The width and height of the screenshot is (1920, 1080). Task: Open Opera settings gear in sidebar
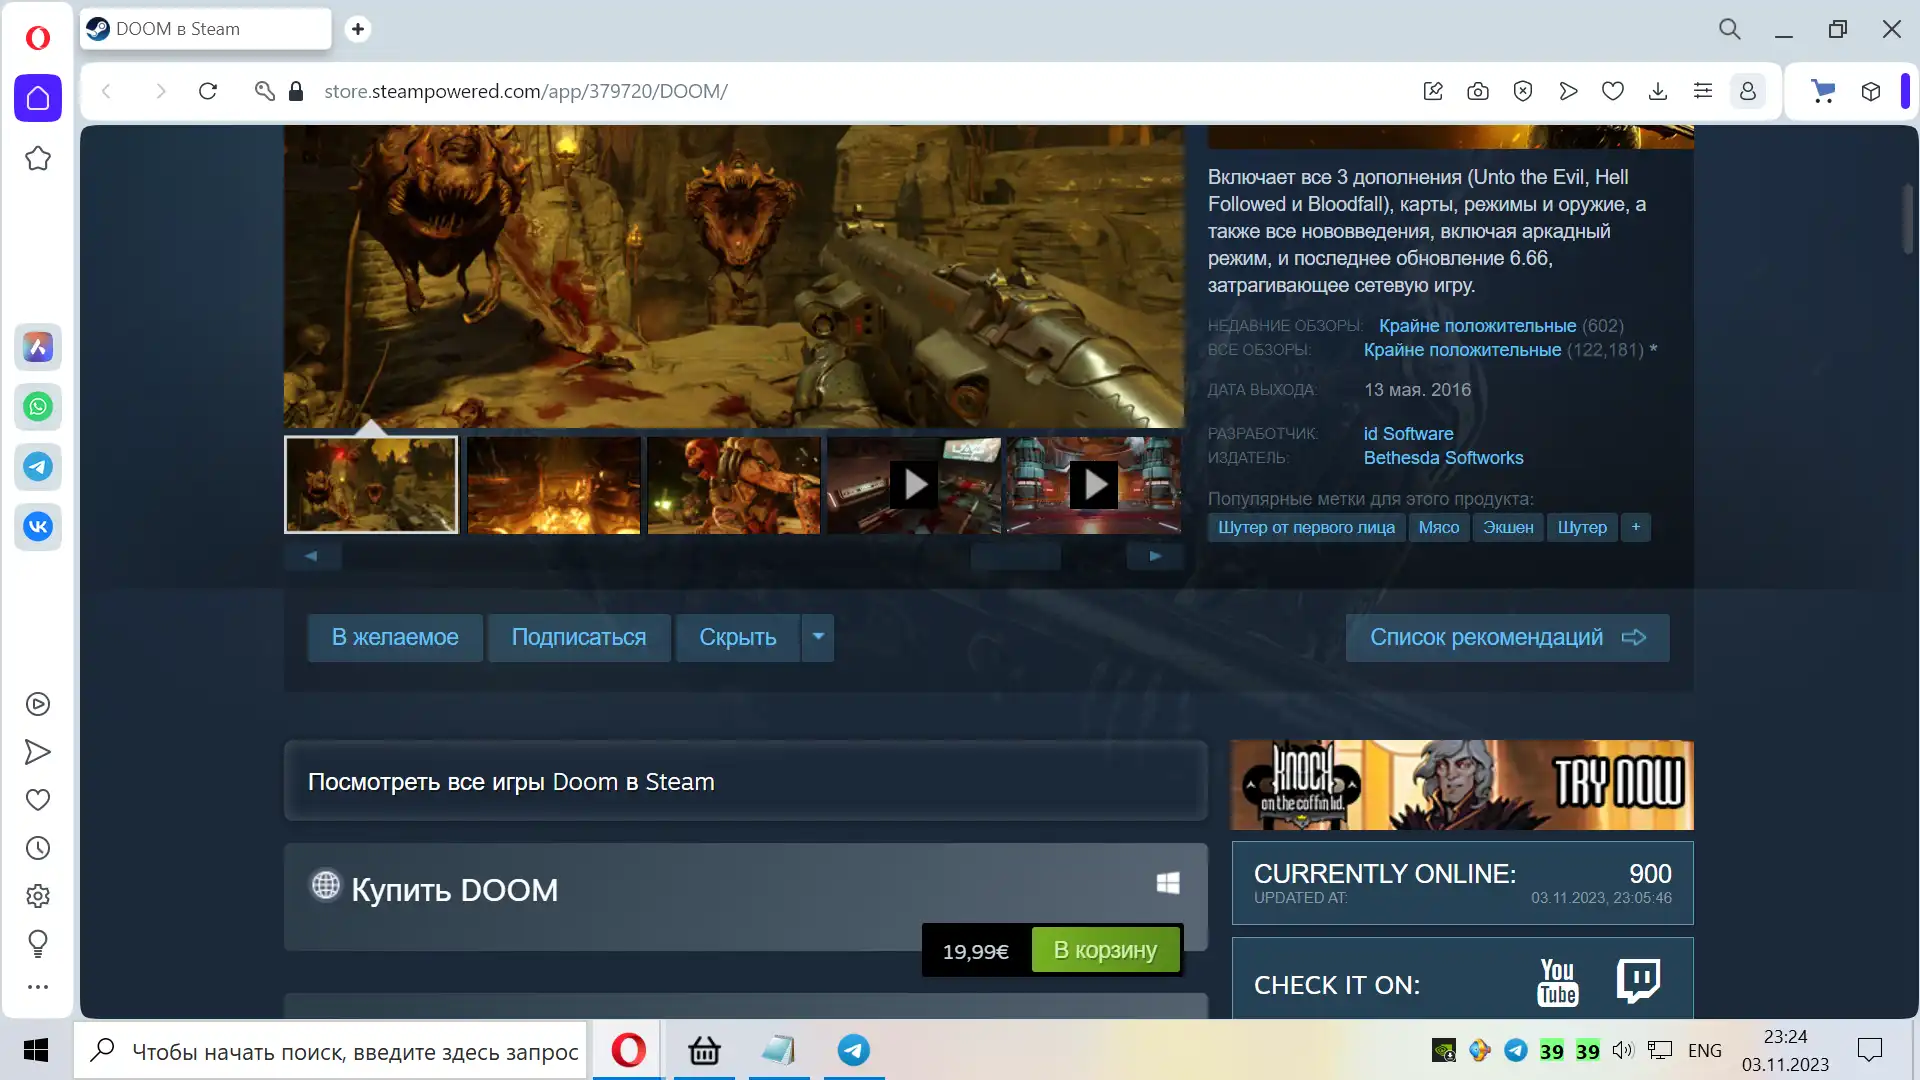point(38,896)
